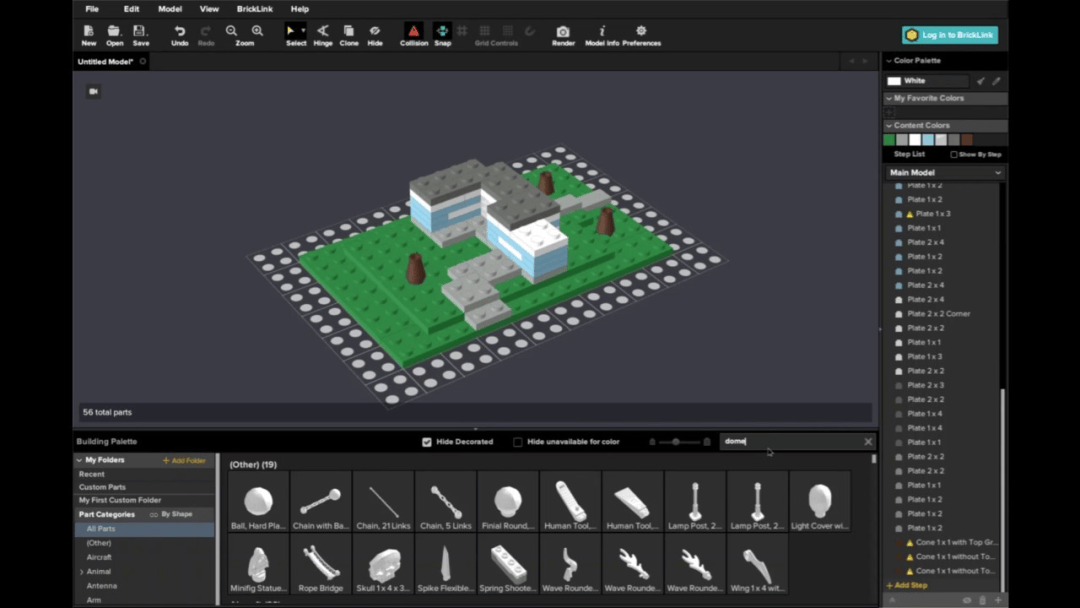The width and height of the screenshot is (1080, 608).
Task: Open the Render camera tool
Action: pos(563,35)
